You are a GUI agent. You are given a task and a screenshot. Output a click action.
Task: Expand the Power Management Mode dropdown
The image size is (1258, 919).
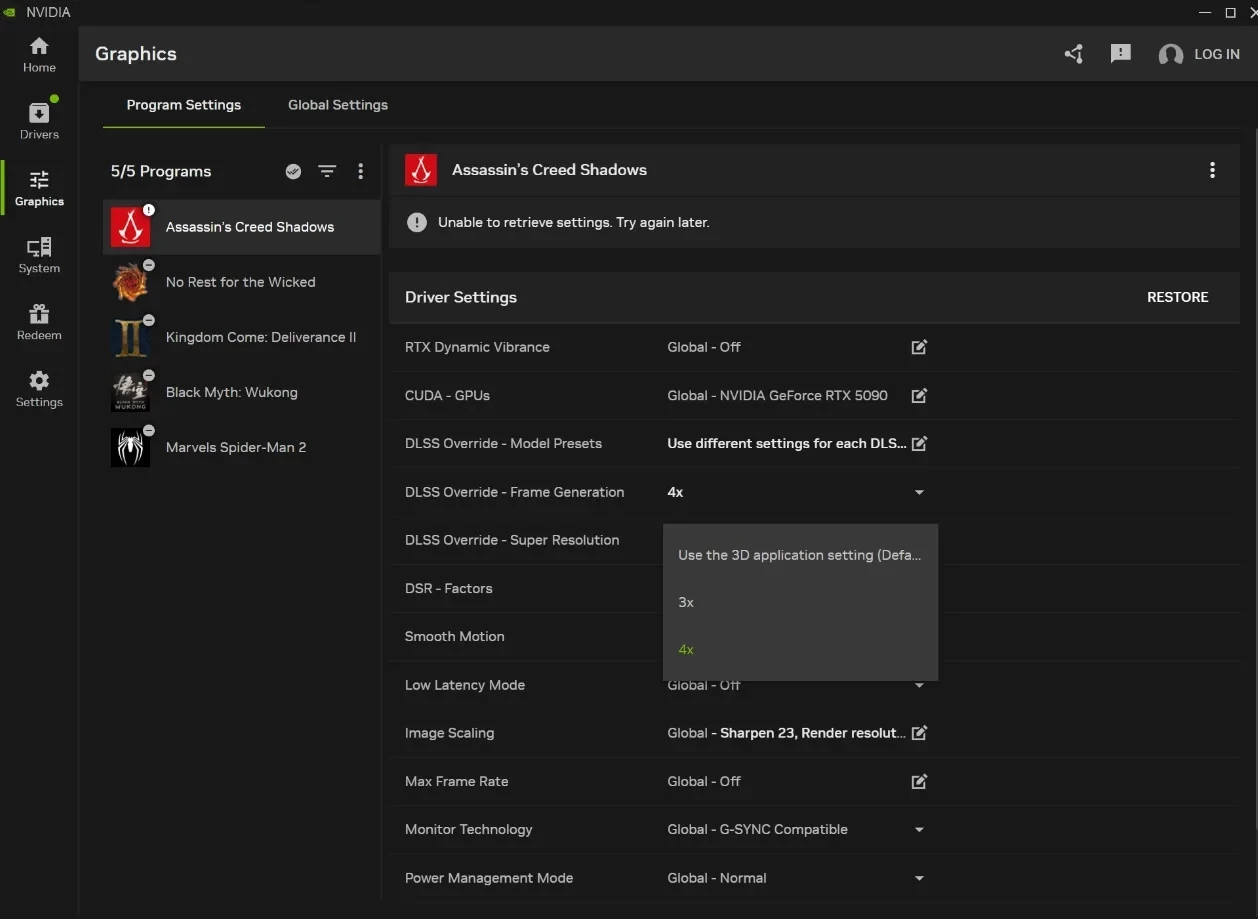click(919, 878)
